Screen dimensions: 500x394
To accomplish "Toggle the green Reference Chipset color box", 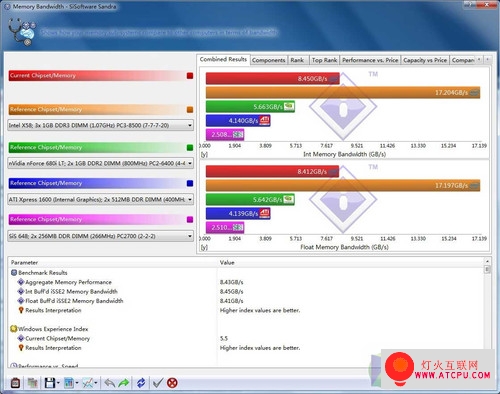I will (x=190, y=148).
